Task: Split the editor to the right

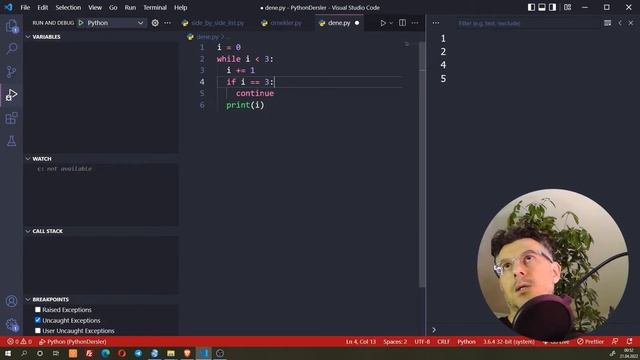Action: click(x=402, y=23)
